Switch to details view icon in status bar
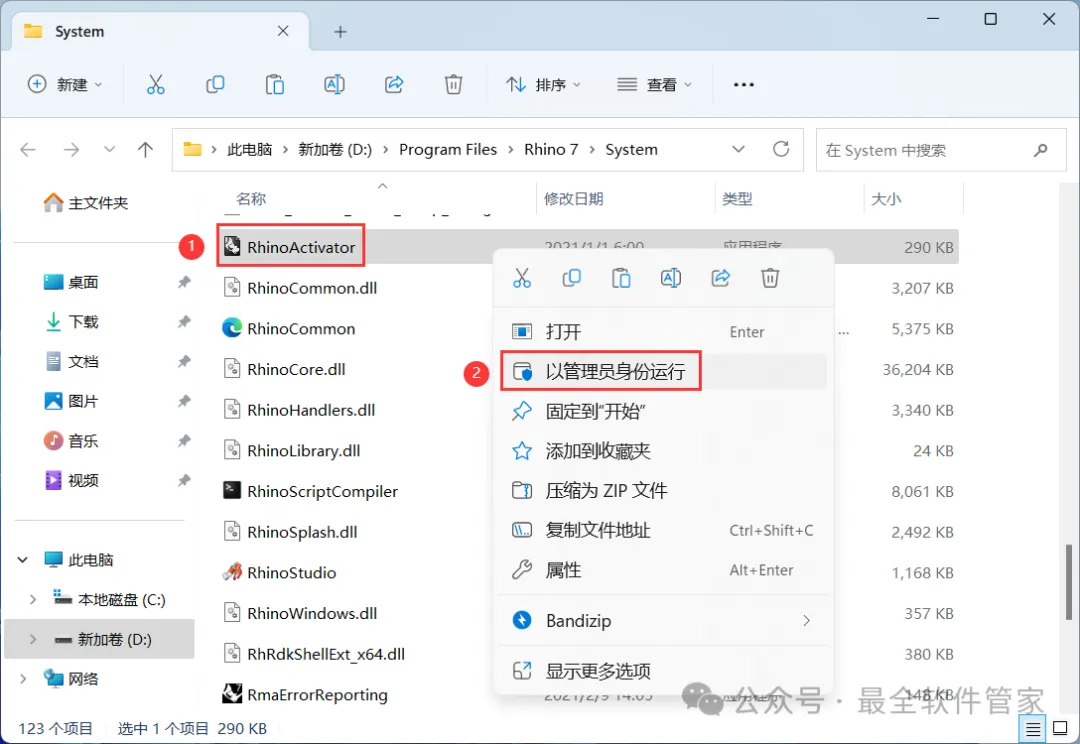The width and height of the screenshot is (1080, 744). [x=1033, y=728]
